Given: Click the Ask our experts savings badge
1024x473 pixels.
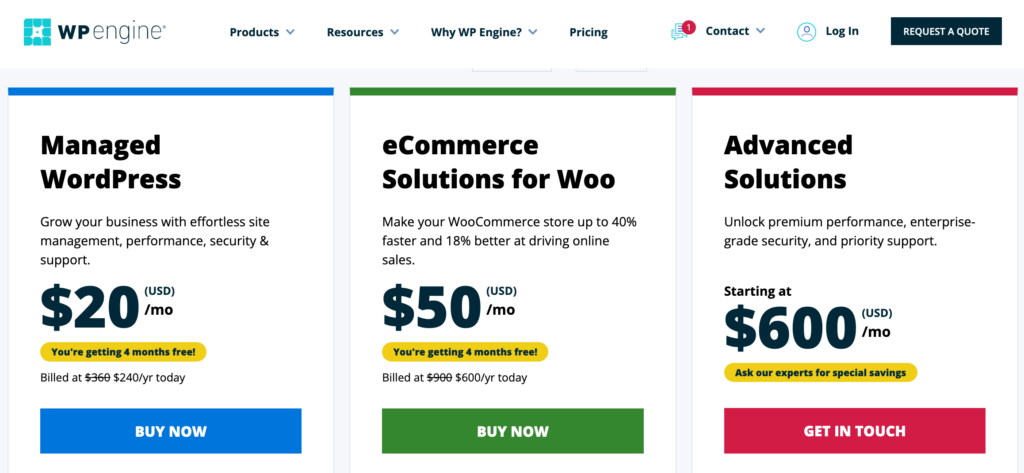Looking at the screenshot, I should [820, 373].
